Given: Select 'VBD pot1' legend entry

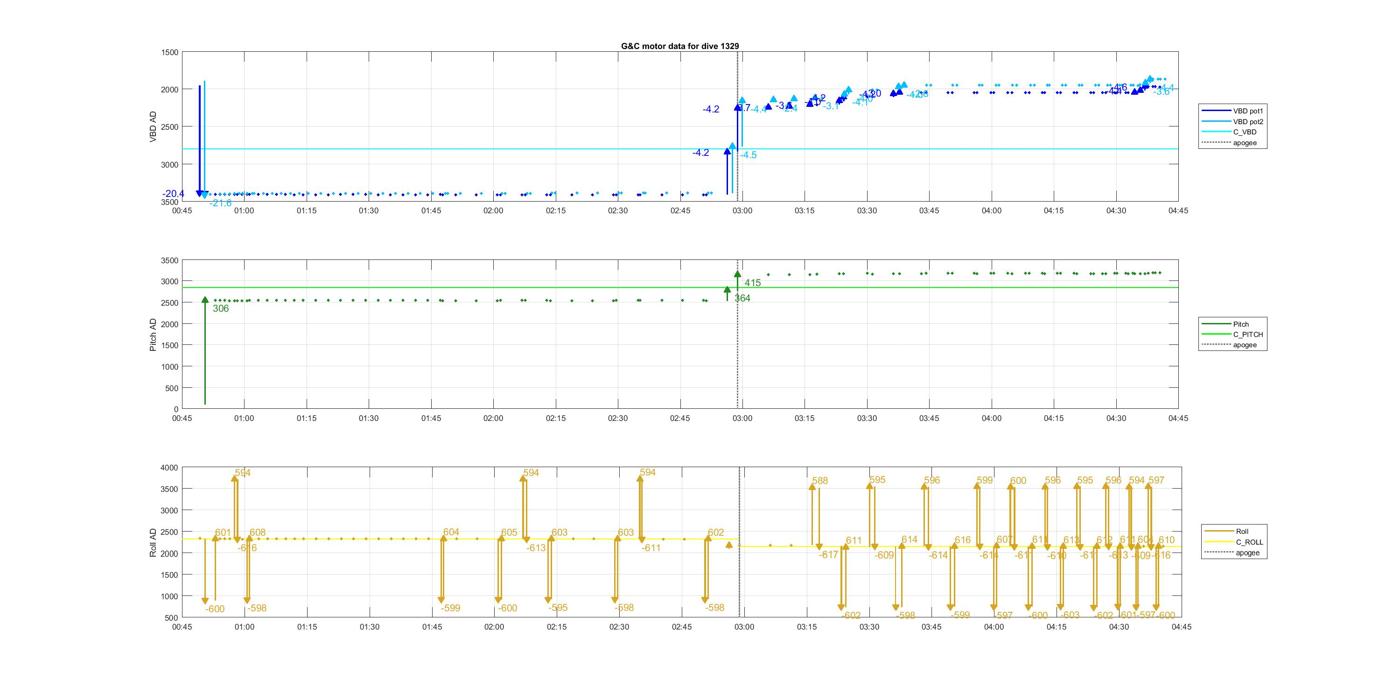Looking at the screenshot, I should pyautogui.click(x=1249, y=110).
